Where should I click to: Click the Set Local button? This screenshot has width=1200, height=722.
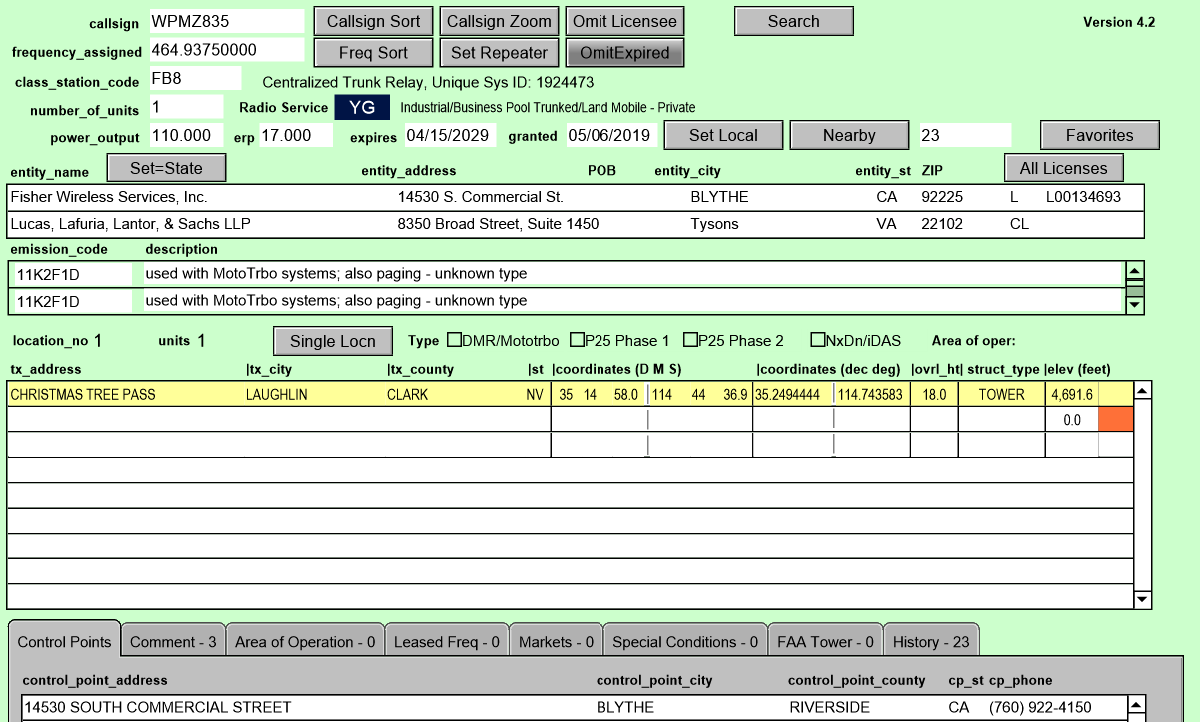pyautogui.click(x=723, y=134)
